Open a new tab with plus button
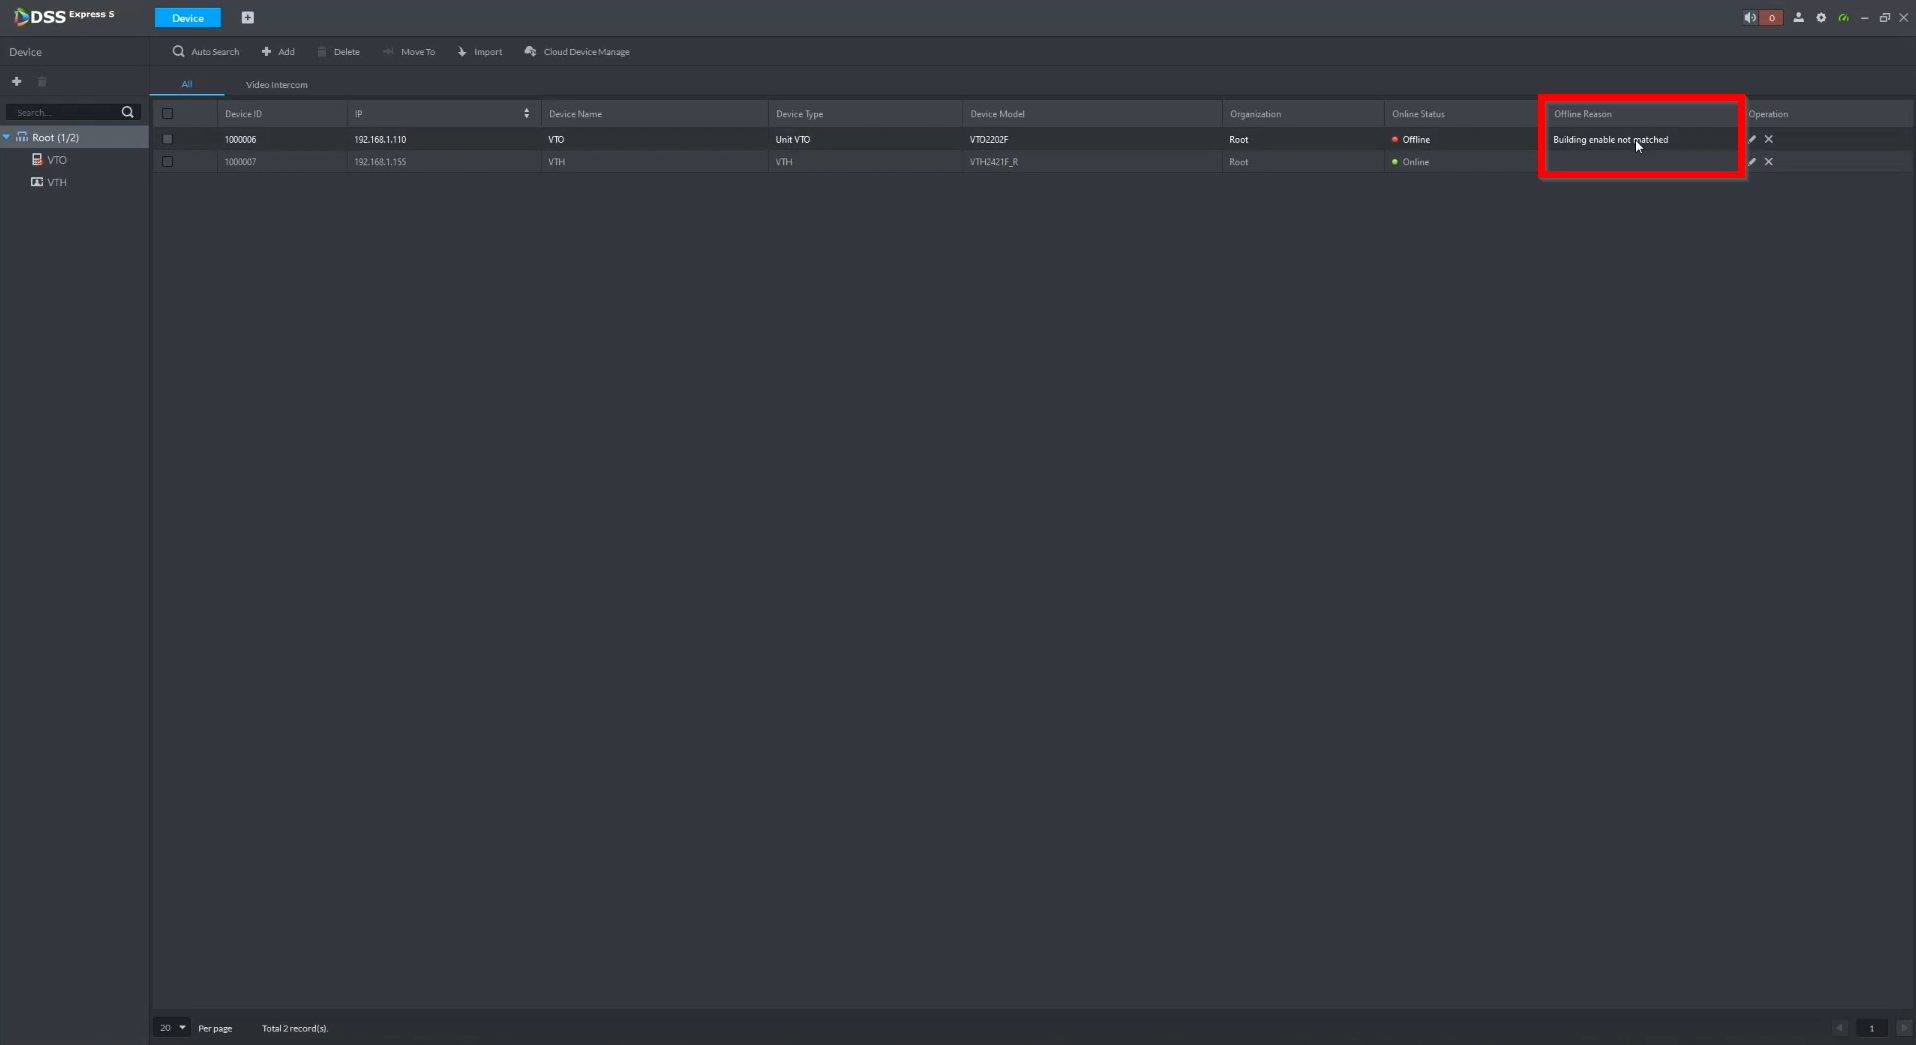 tap(248, 18)
